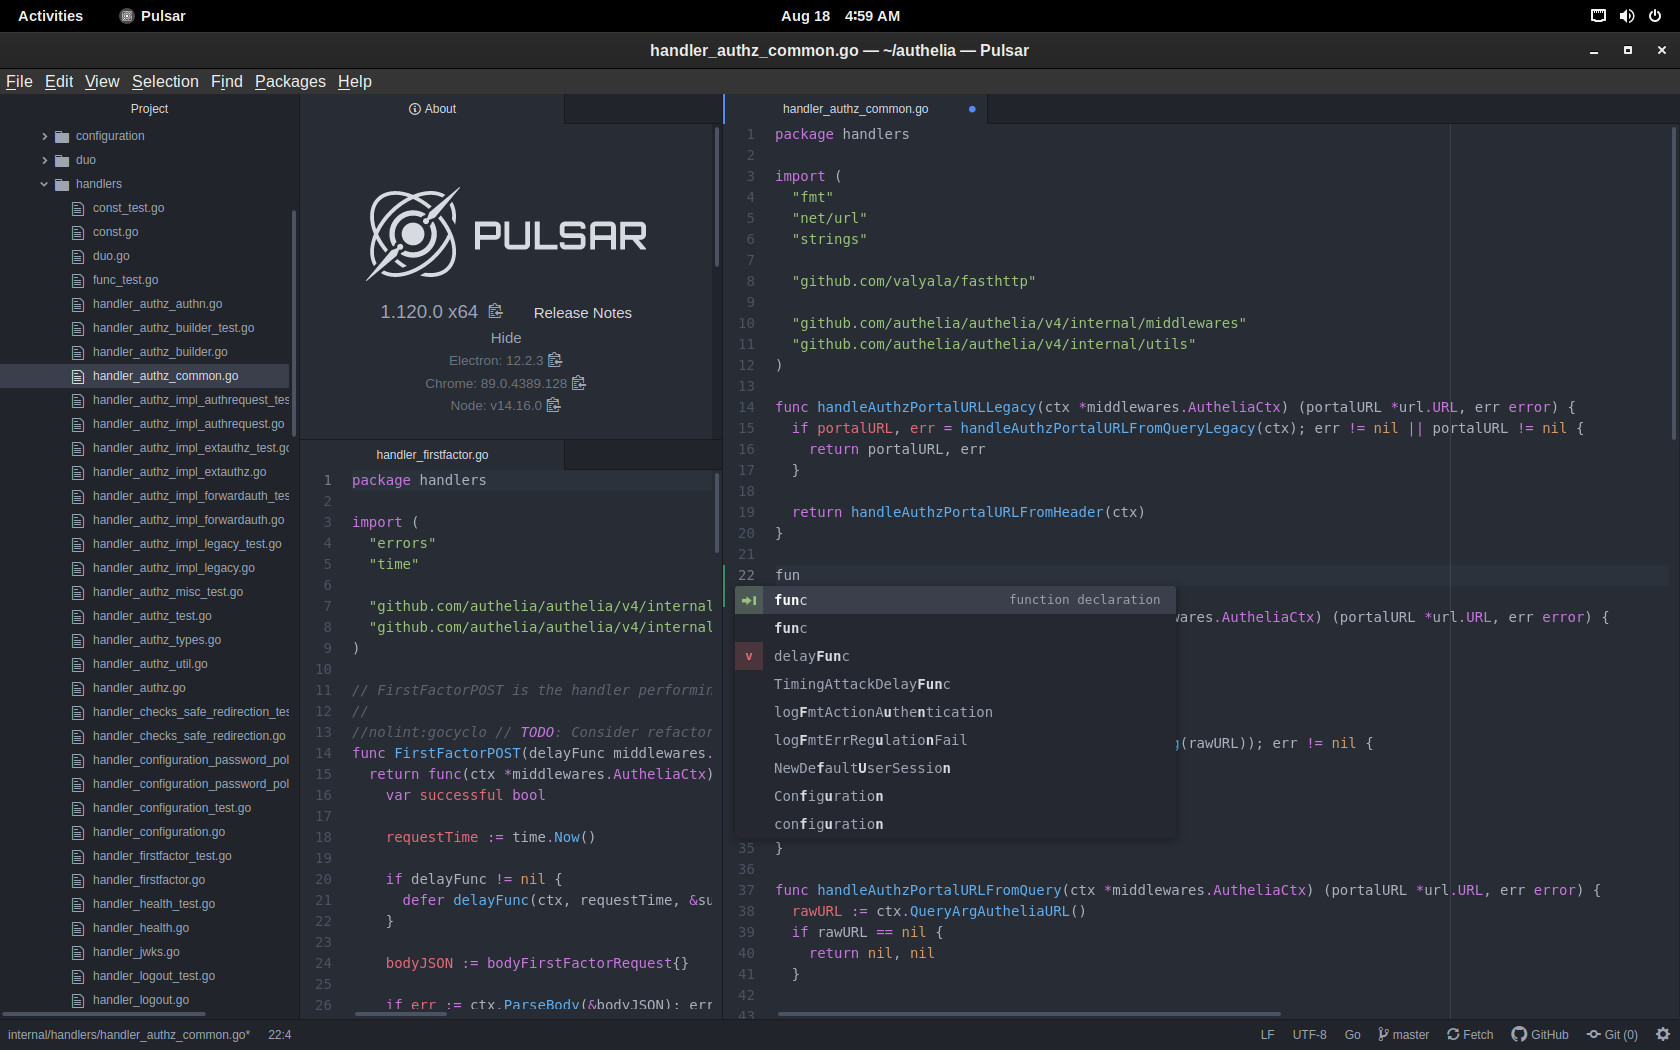Screen dimensions: 1680x1050
Task: Open handler_authz_util.go in tree
Action: point(150,664)
